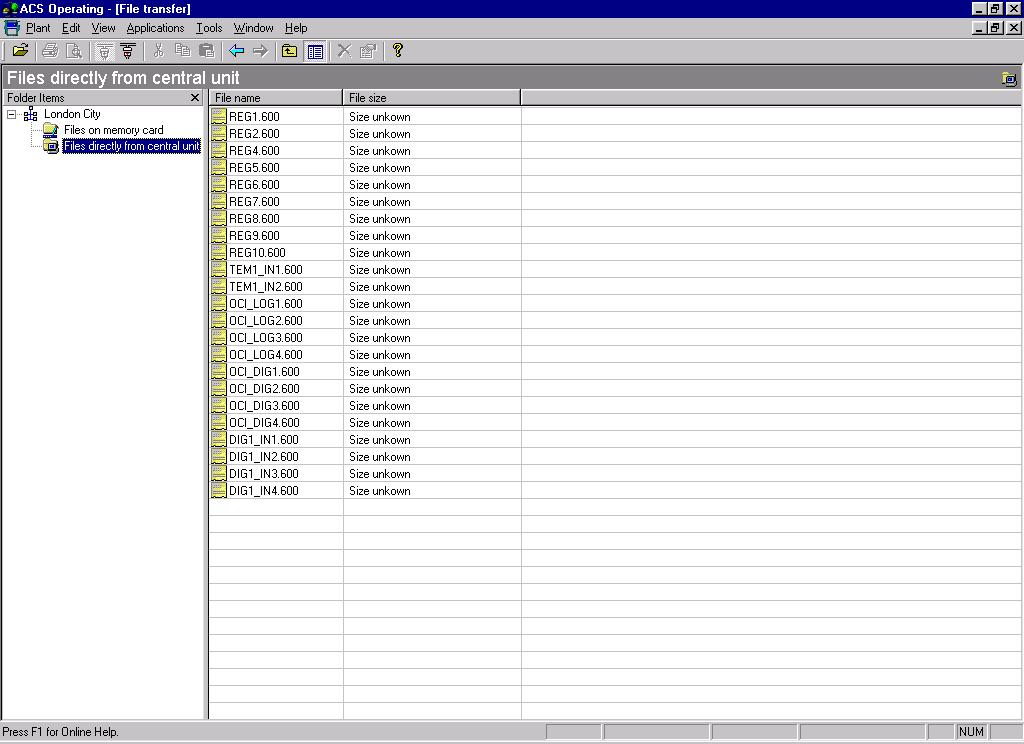Select the file REG1.600

coord(254,117)
